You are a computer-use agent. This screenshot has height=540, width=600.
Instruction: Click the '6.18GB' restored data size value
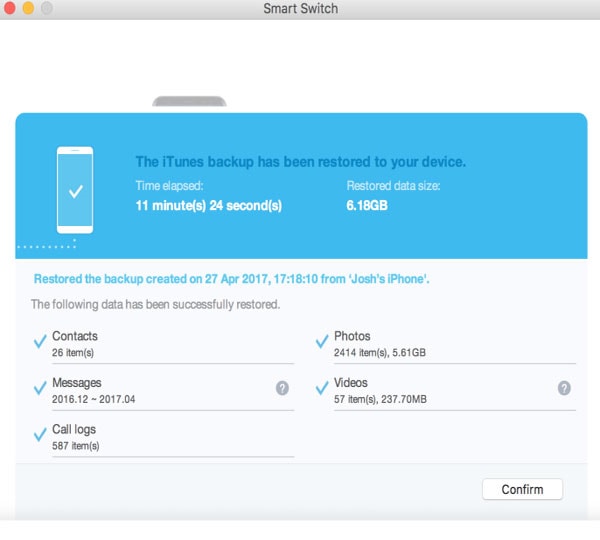(367, 206)
